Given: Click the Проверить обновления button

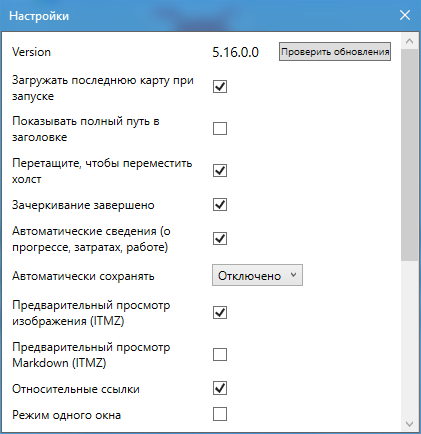Looking at the screenshot, I should tap(335, 52).
